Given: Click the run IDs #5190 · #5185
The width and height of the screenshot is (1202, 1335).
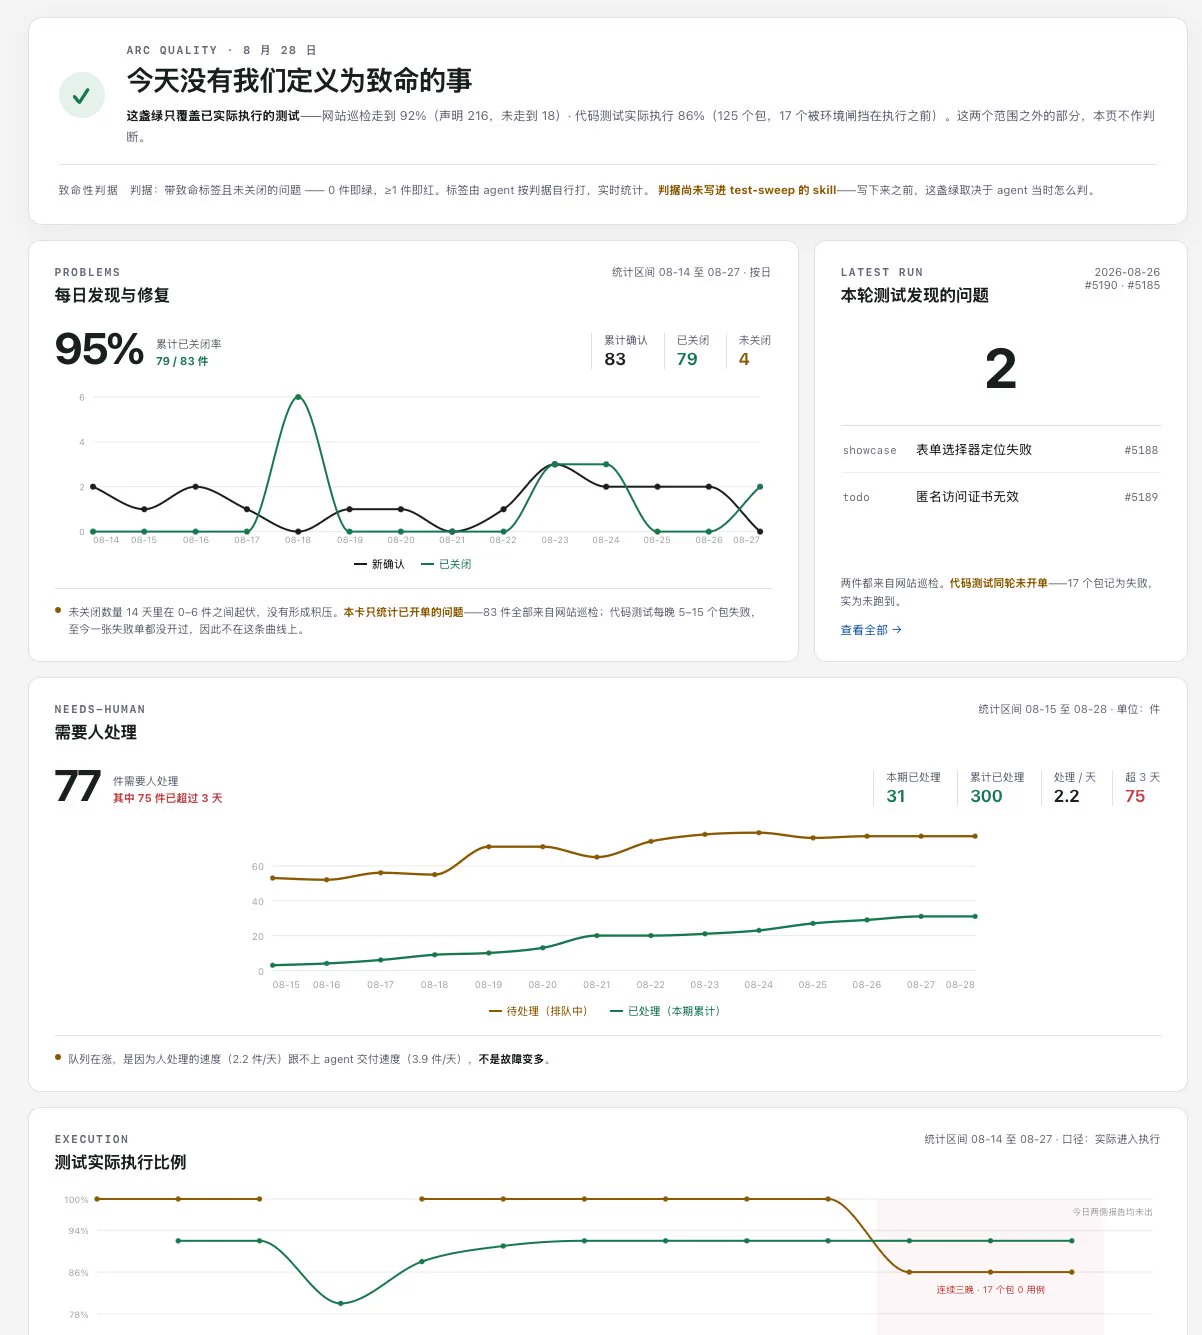Looking at the screenshot, I should pos(1122,285).
